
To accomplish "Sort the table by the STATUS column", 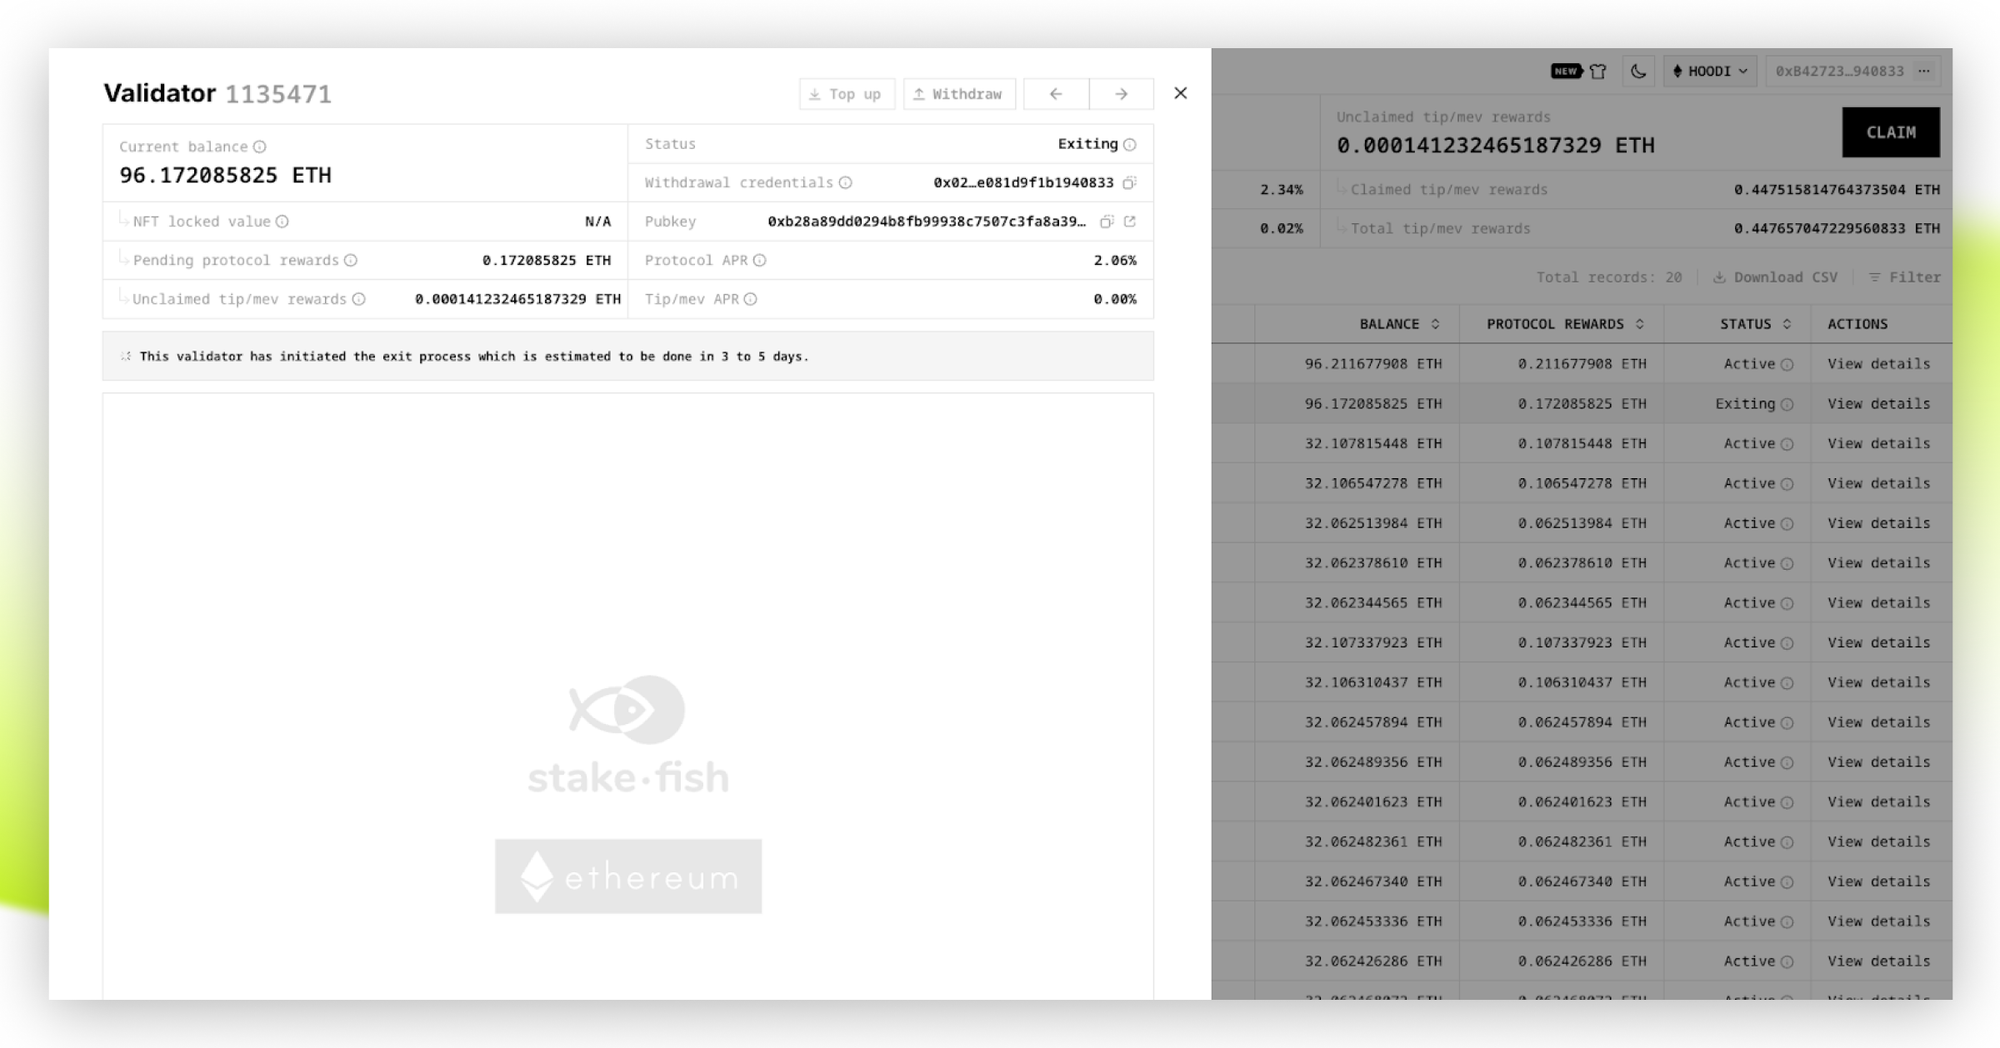I will (1756, 325).
